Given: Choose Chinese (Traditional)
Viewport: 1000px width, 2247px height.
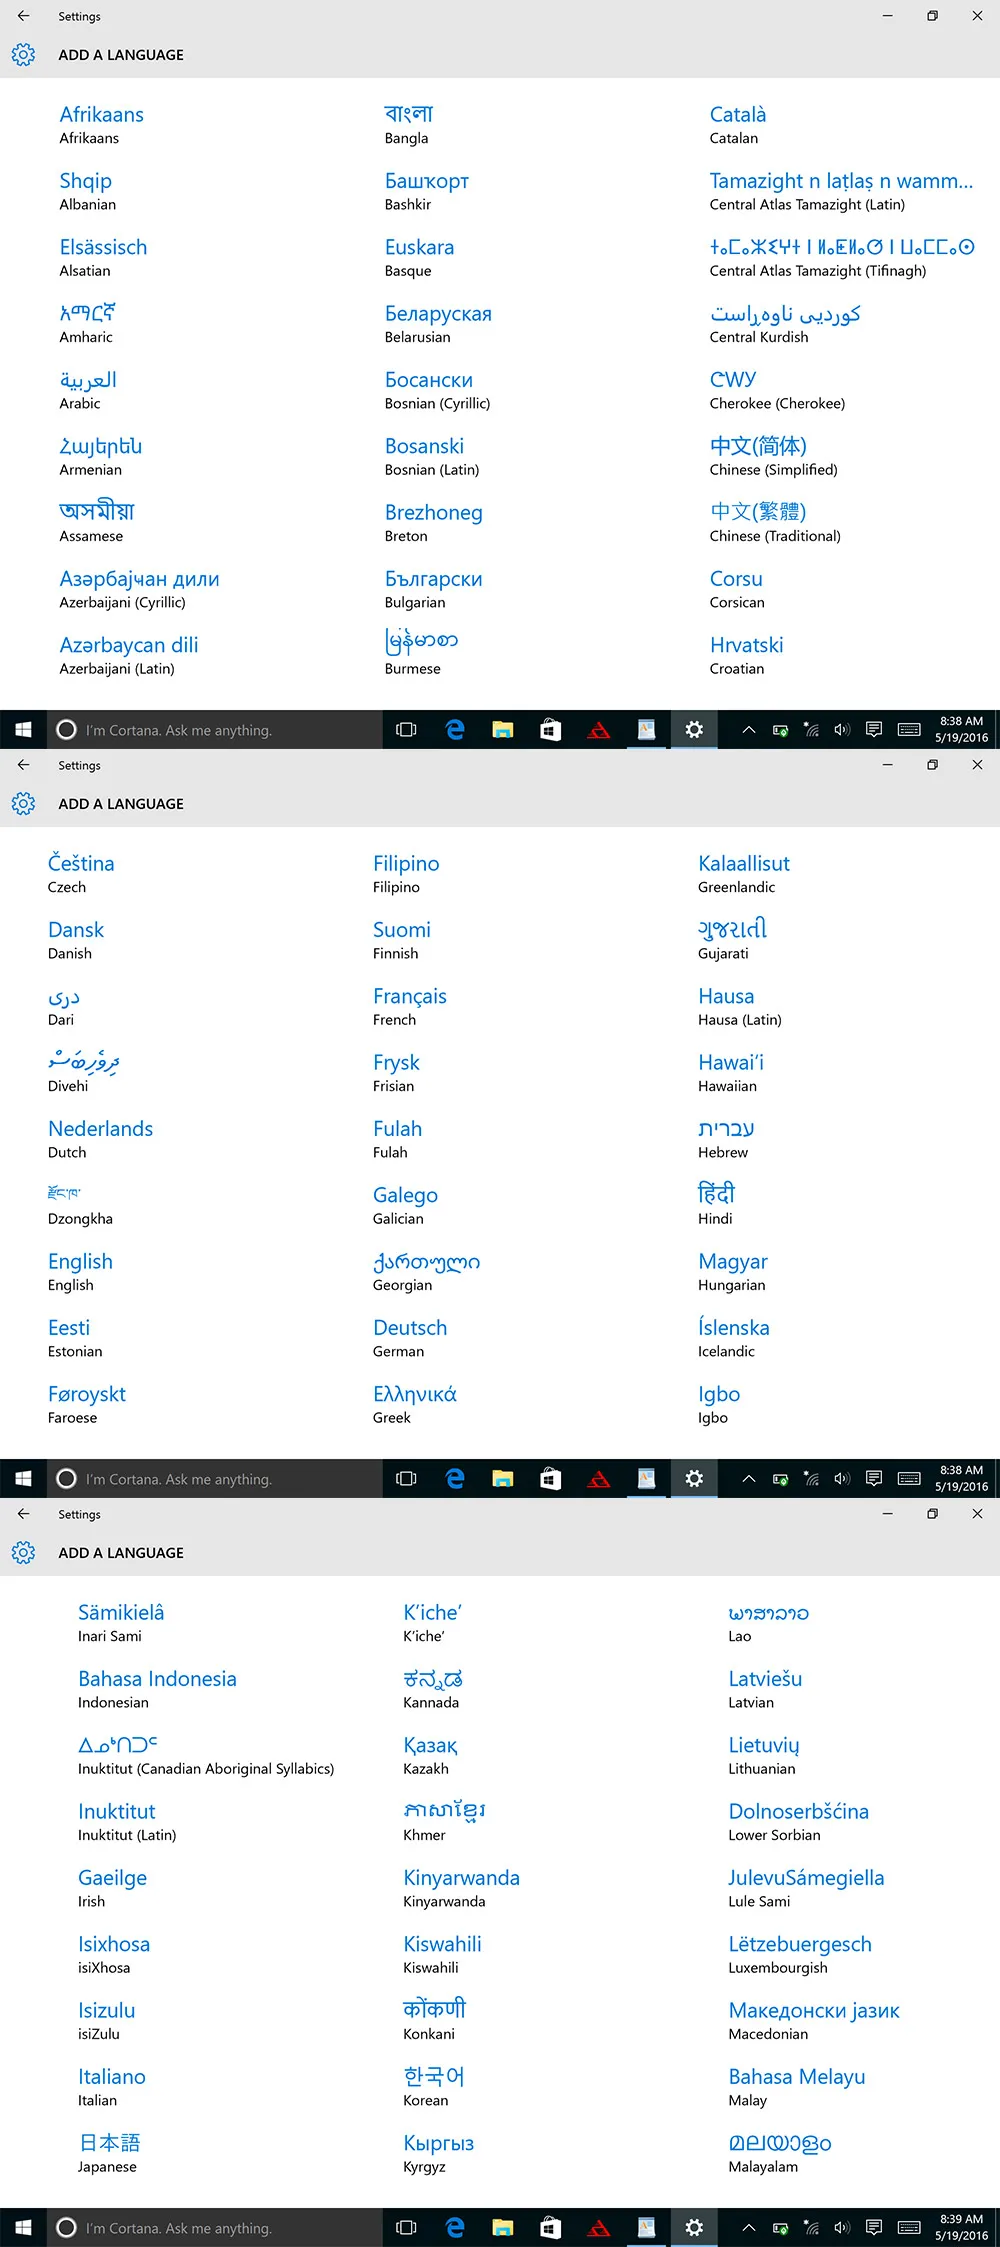Looking at the screenshot, I should 775,522.
